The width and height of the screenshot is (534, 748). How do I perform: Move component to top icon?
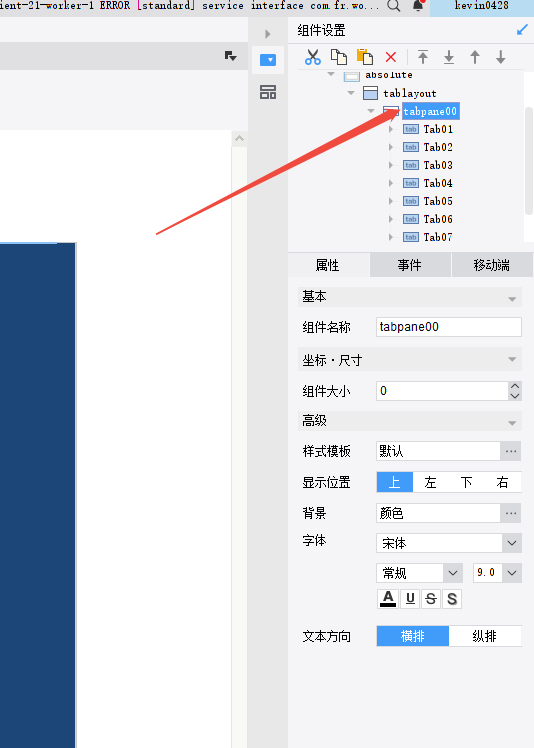[423, 57]
